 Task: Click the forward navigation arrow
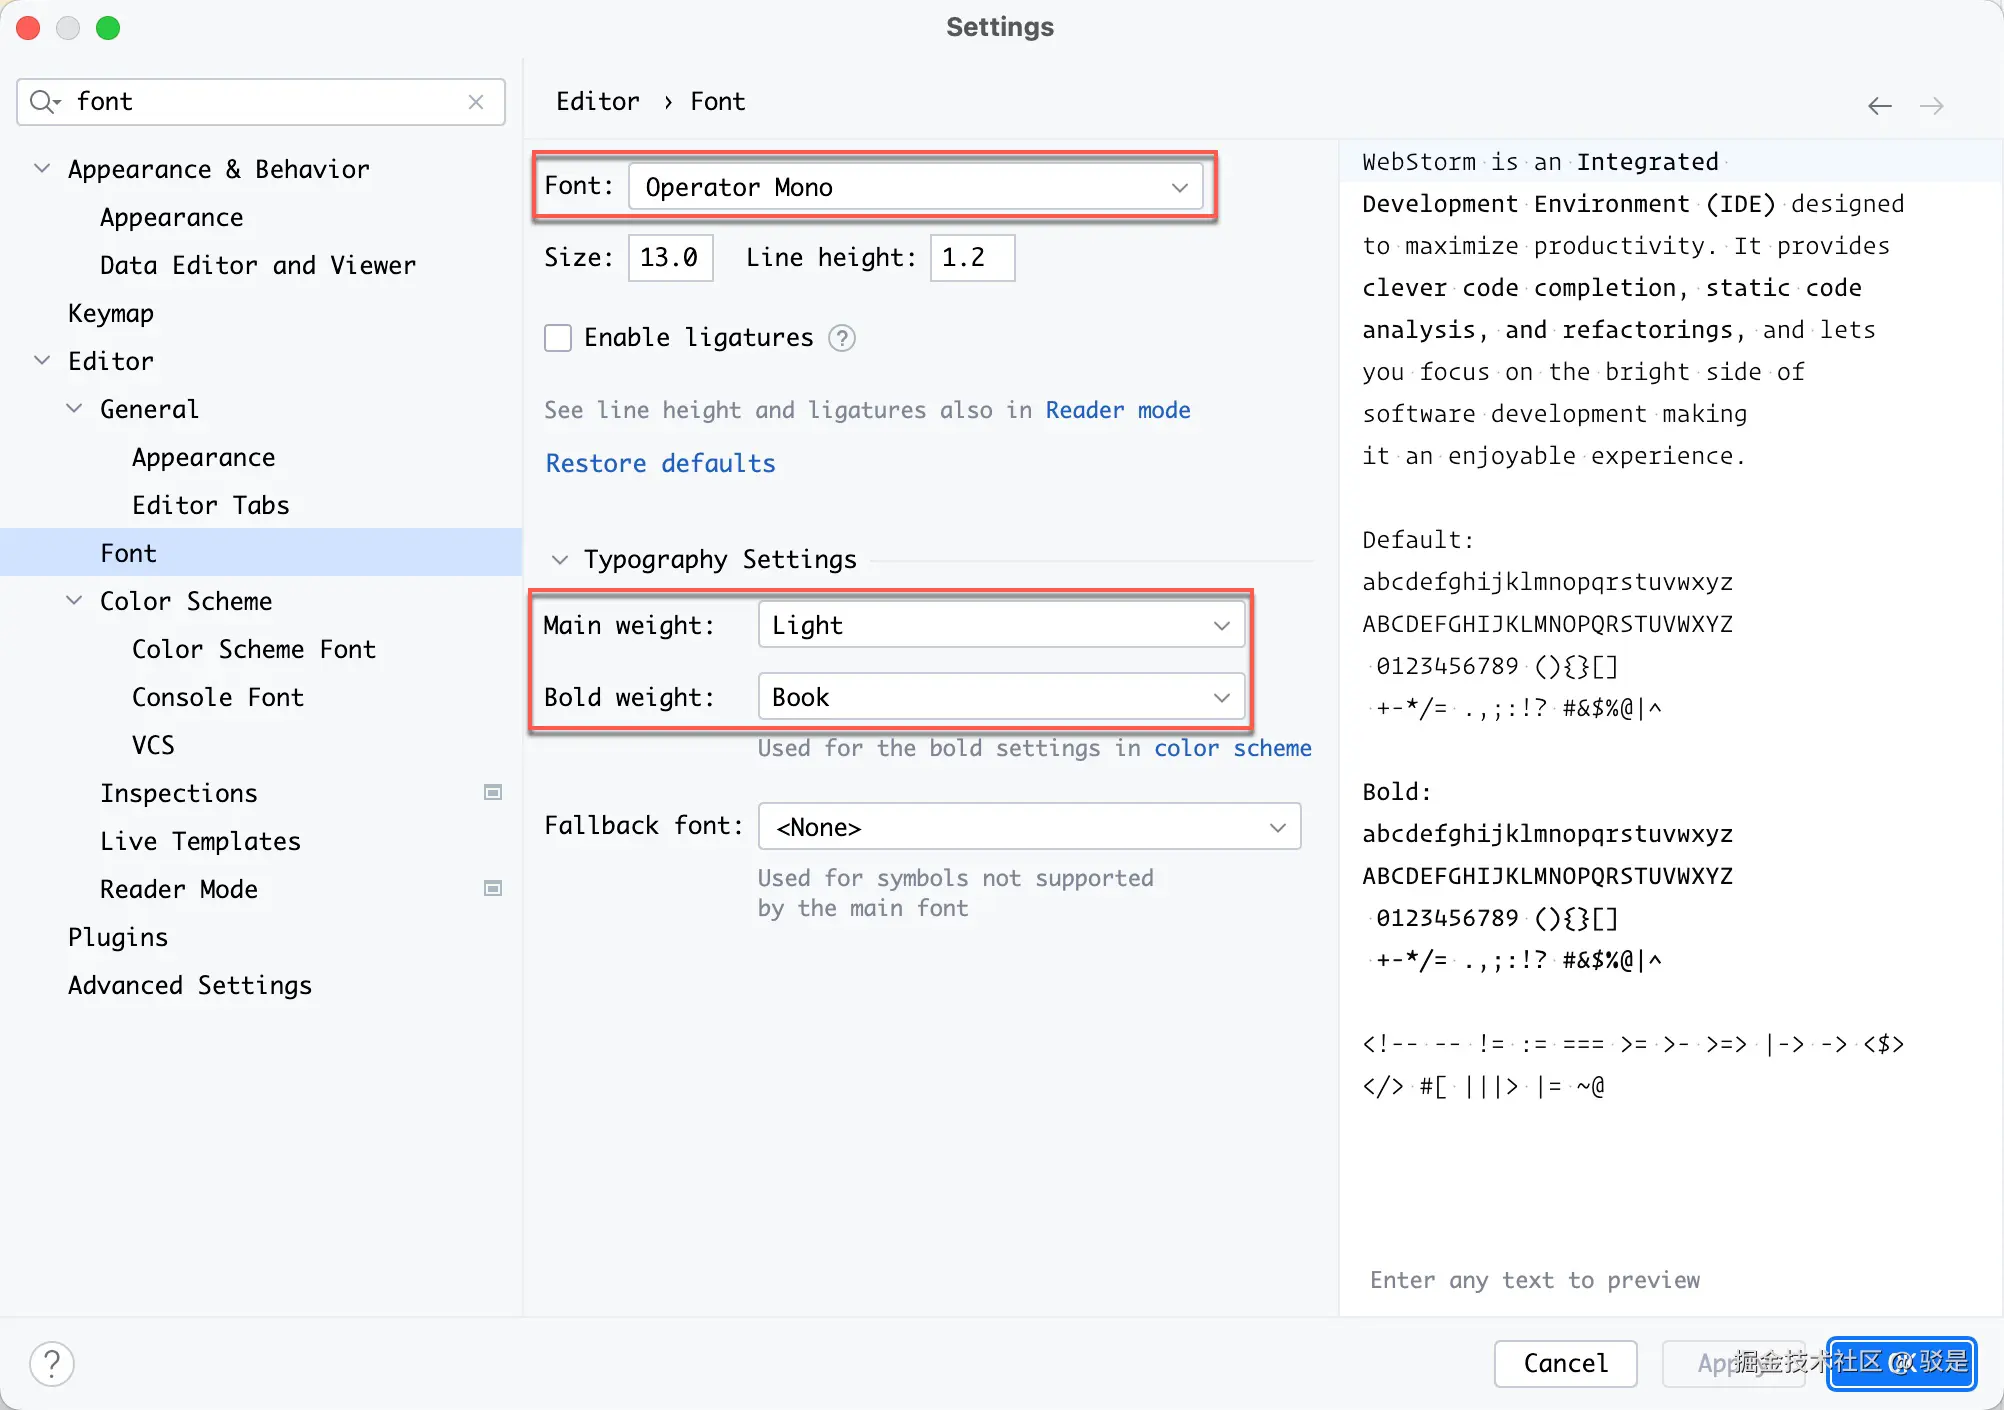[1932, 106]
